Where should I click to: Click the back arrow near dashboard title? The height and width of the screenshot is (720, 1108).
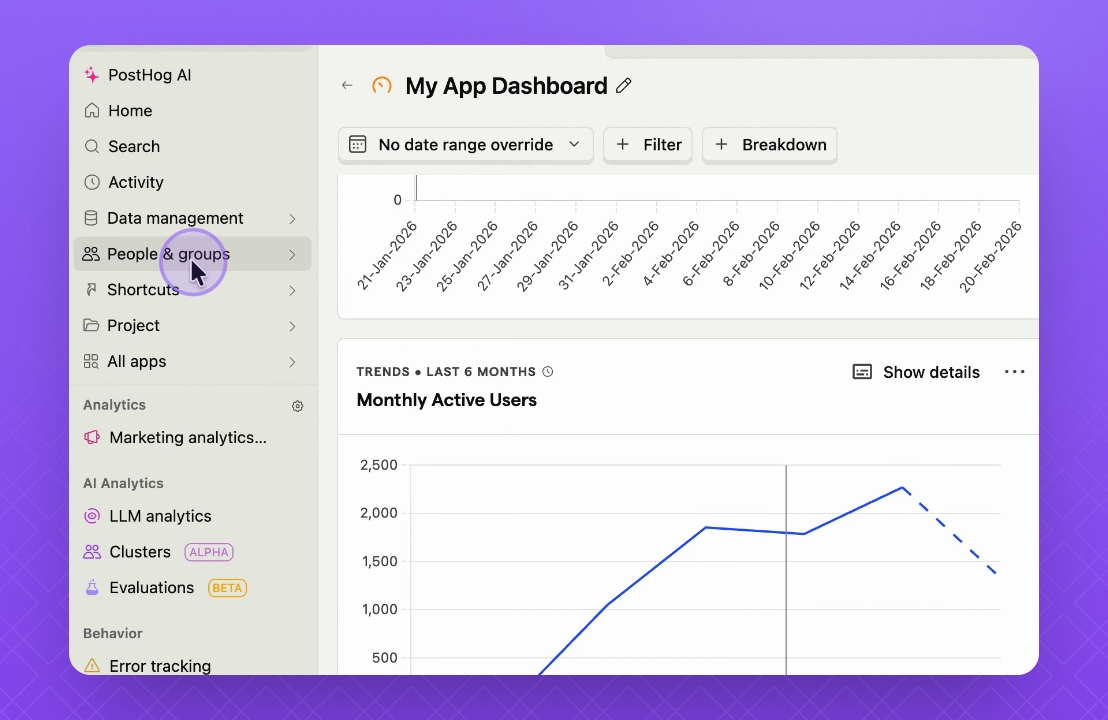tap(347, 85)
